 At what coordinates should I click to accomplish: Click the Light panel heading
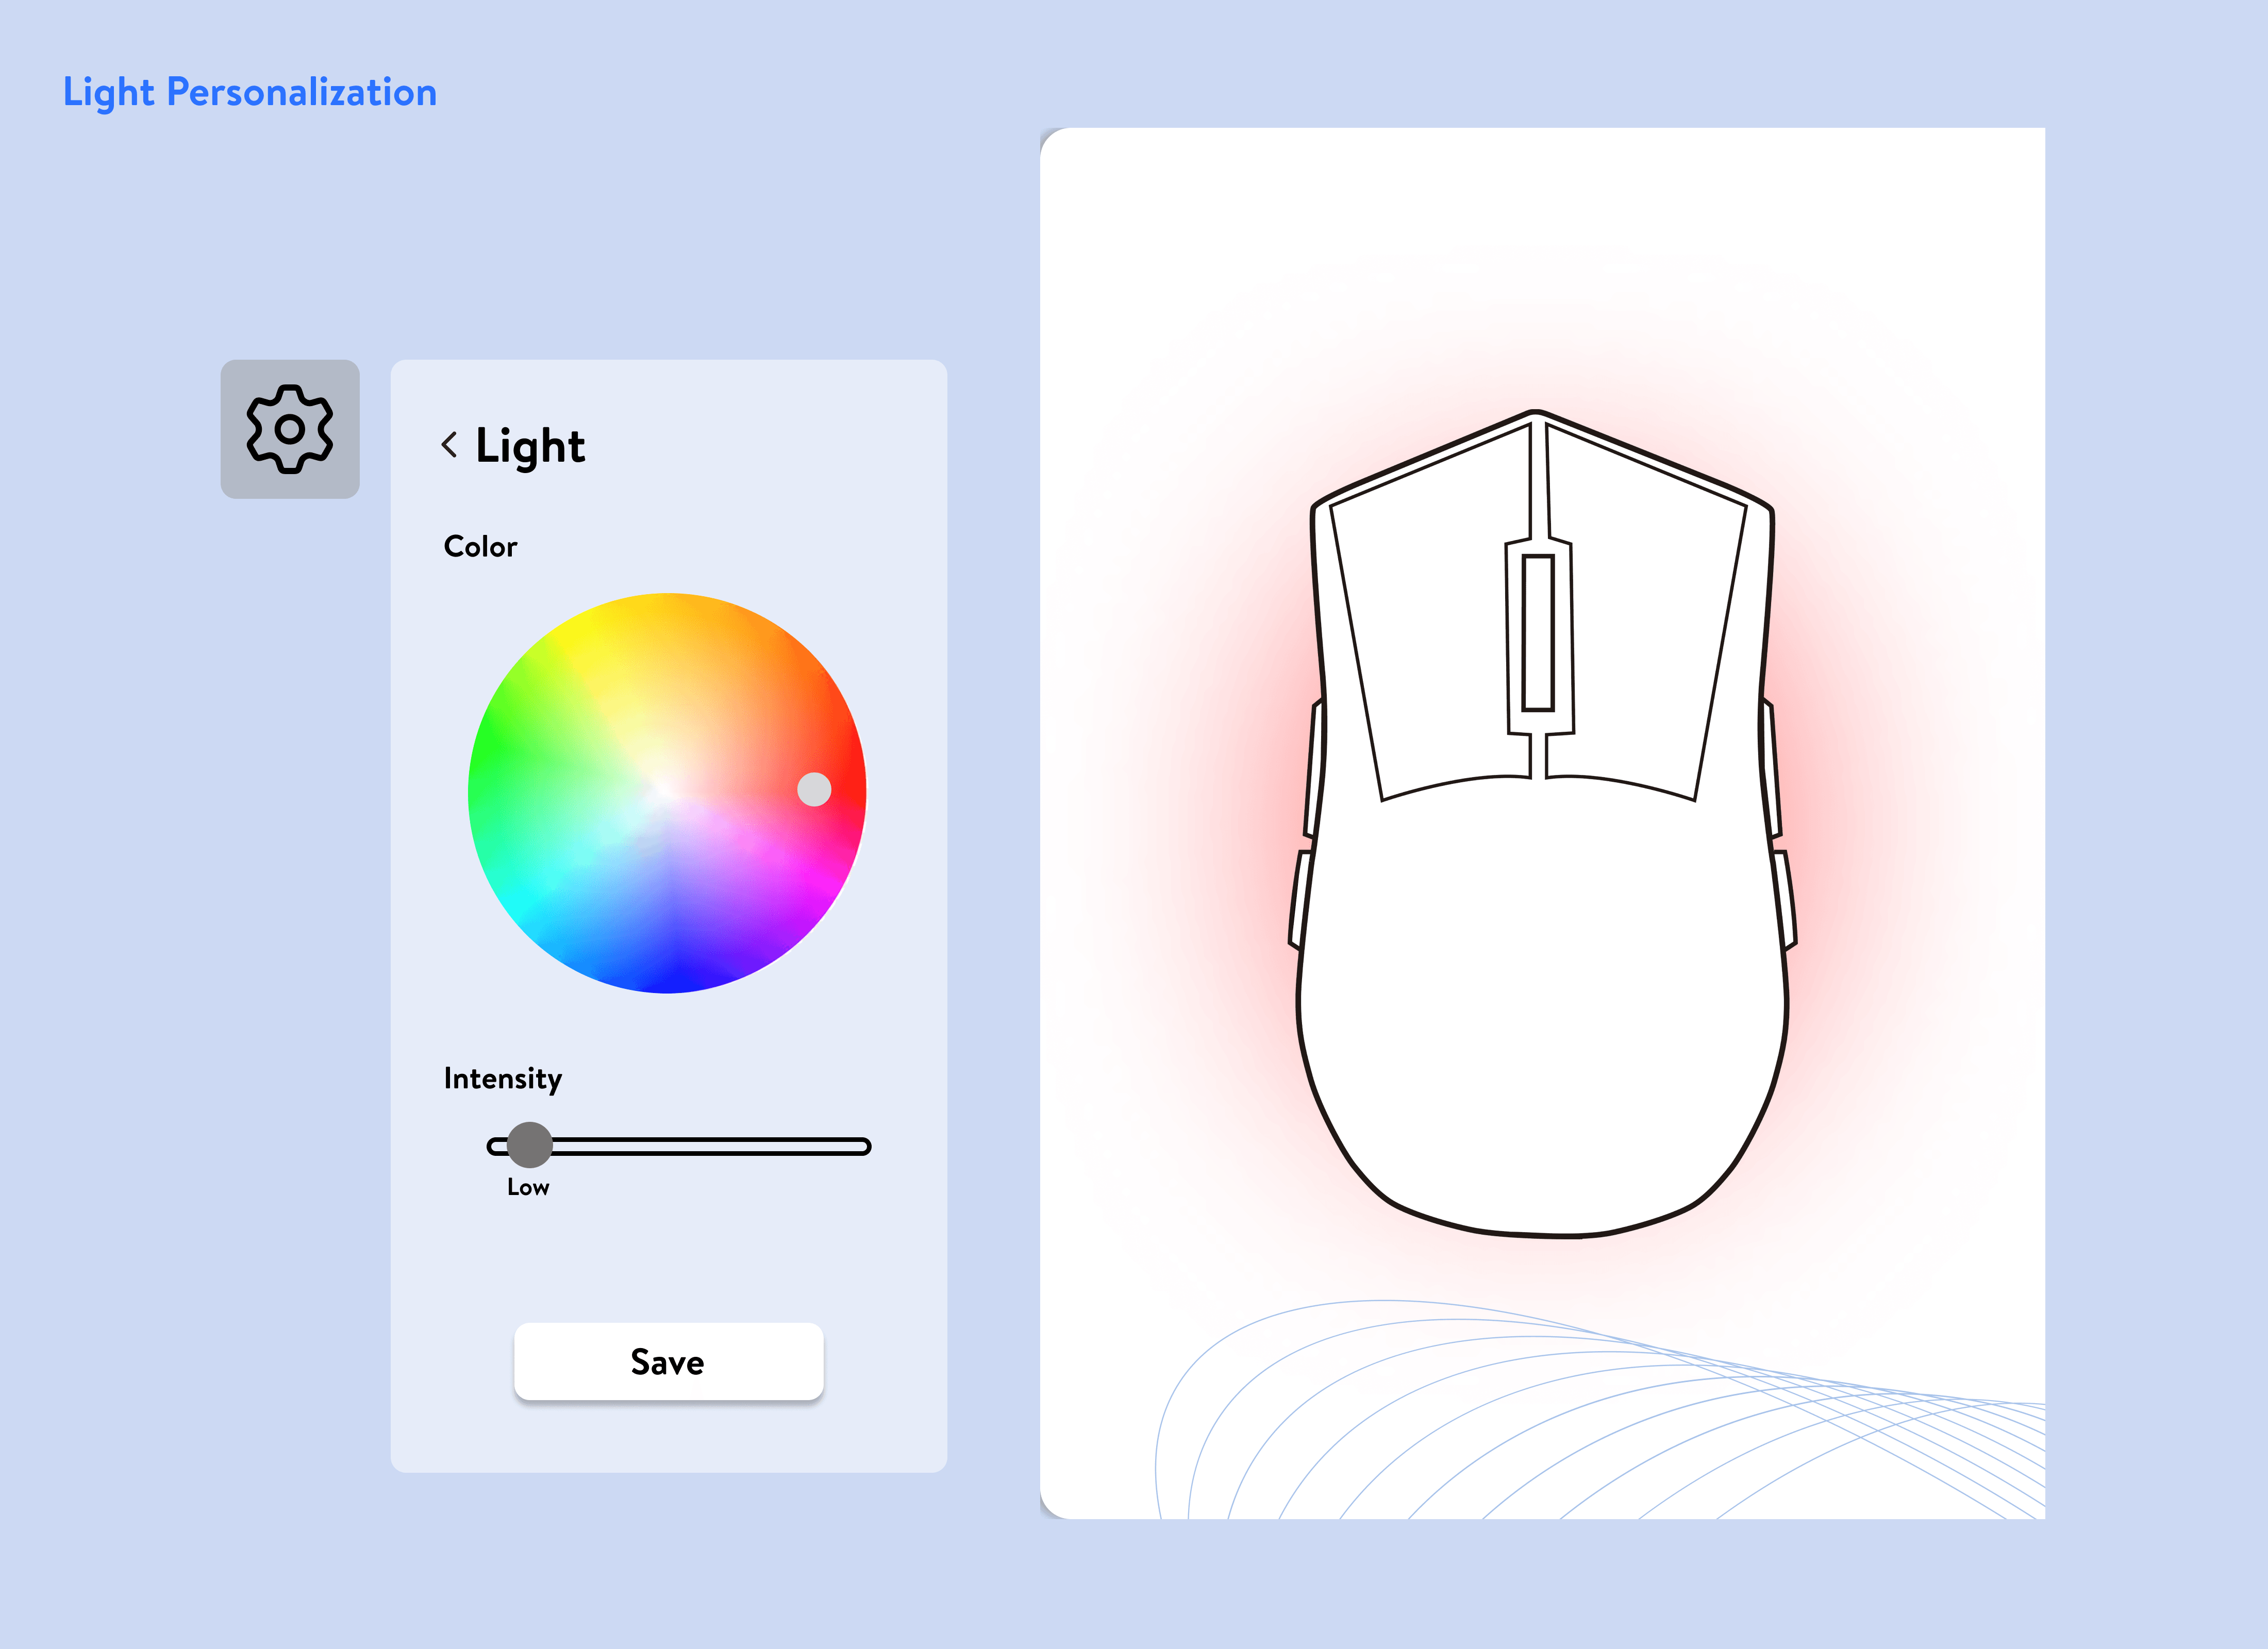coord(530,446)
